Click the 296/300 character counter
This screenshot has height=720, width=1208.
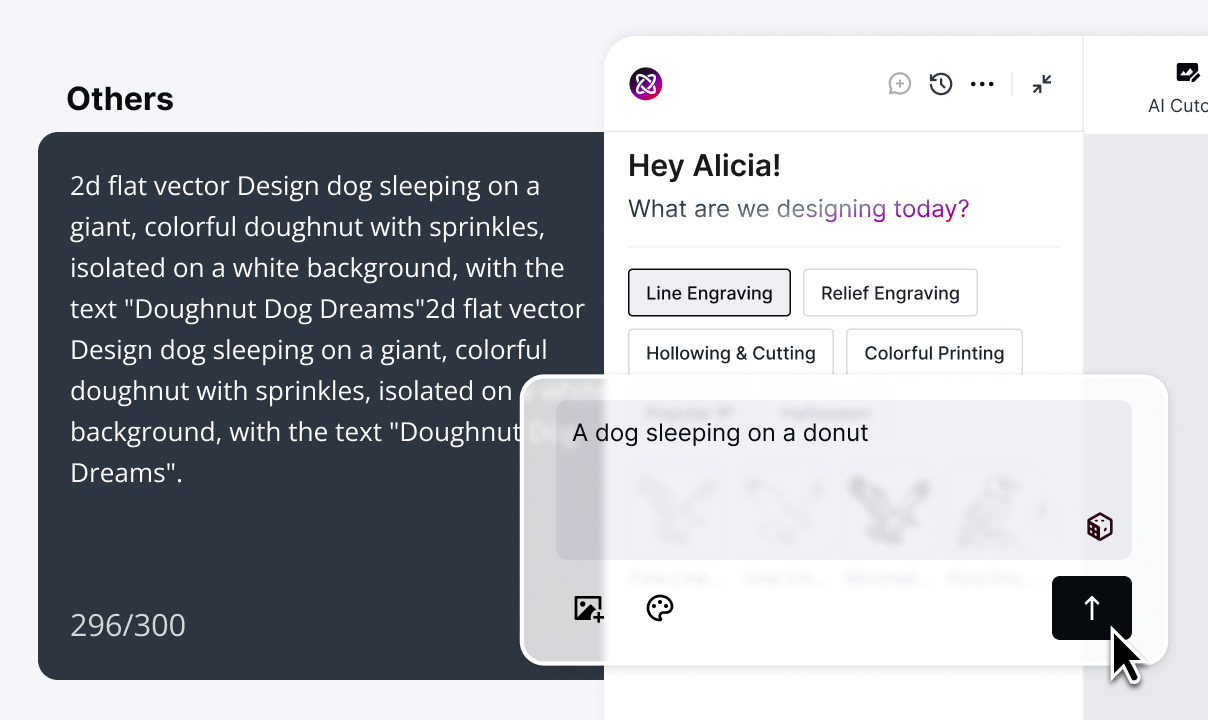(128, 625)
